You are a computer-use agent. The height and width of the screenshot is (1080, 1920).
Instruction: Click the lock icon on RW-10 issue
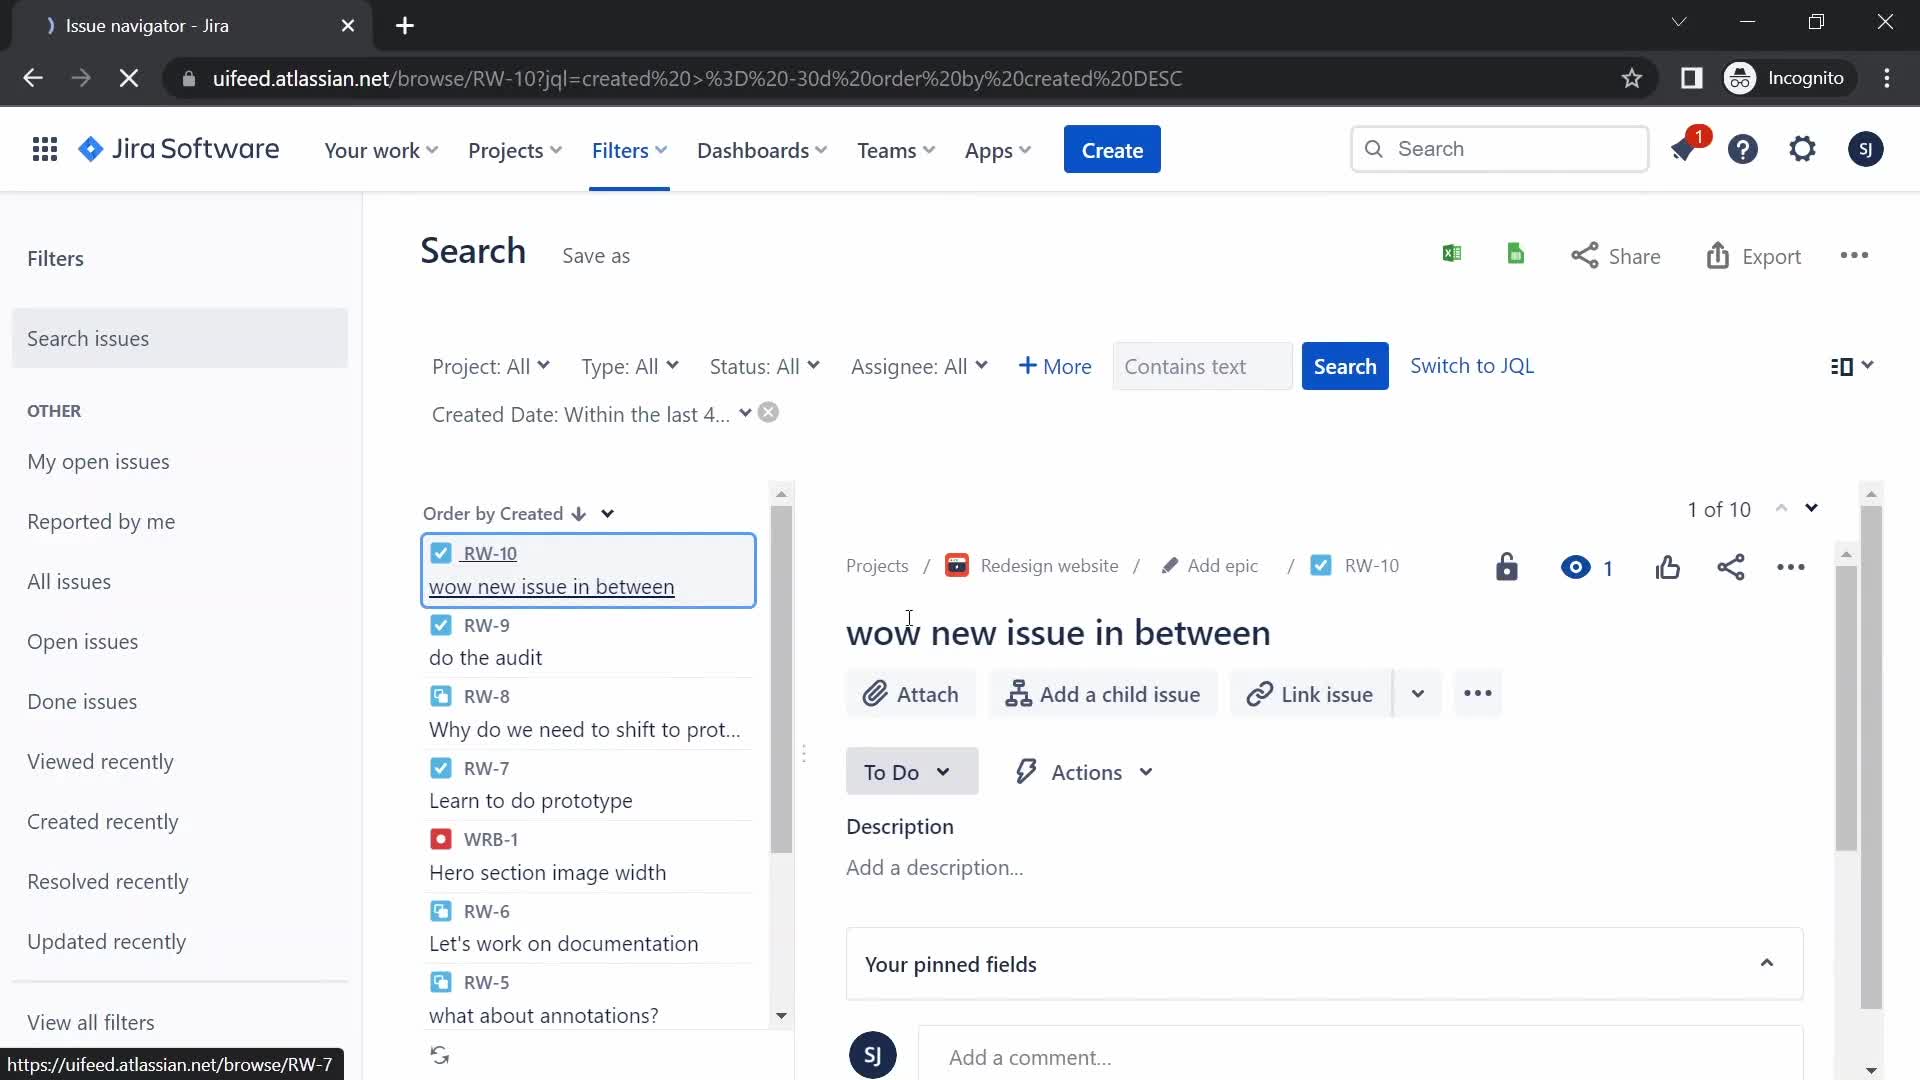click(1507, 567)
